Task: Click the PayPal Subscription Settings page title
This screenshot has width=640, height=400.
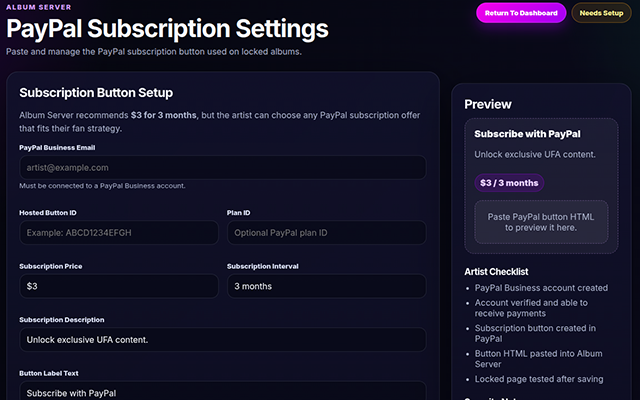Action: tap(167, 29)
